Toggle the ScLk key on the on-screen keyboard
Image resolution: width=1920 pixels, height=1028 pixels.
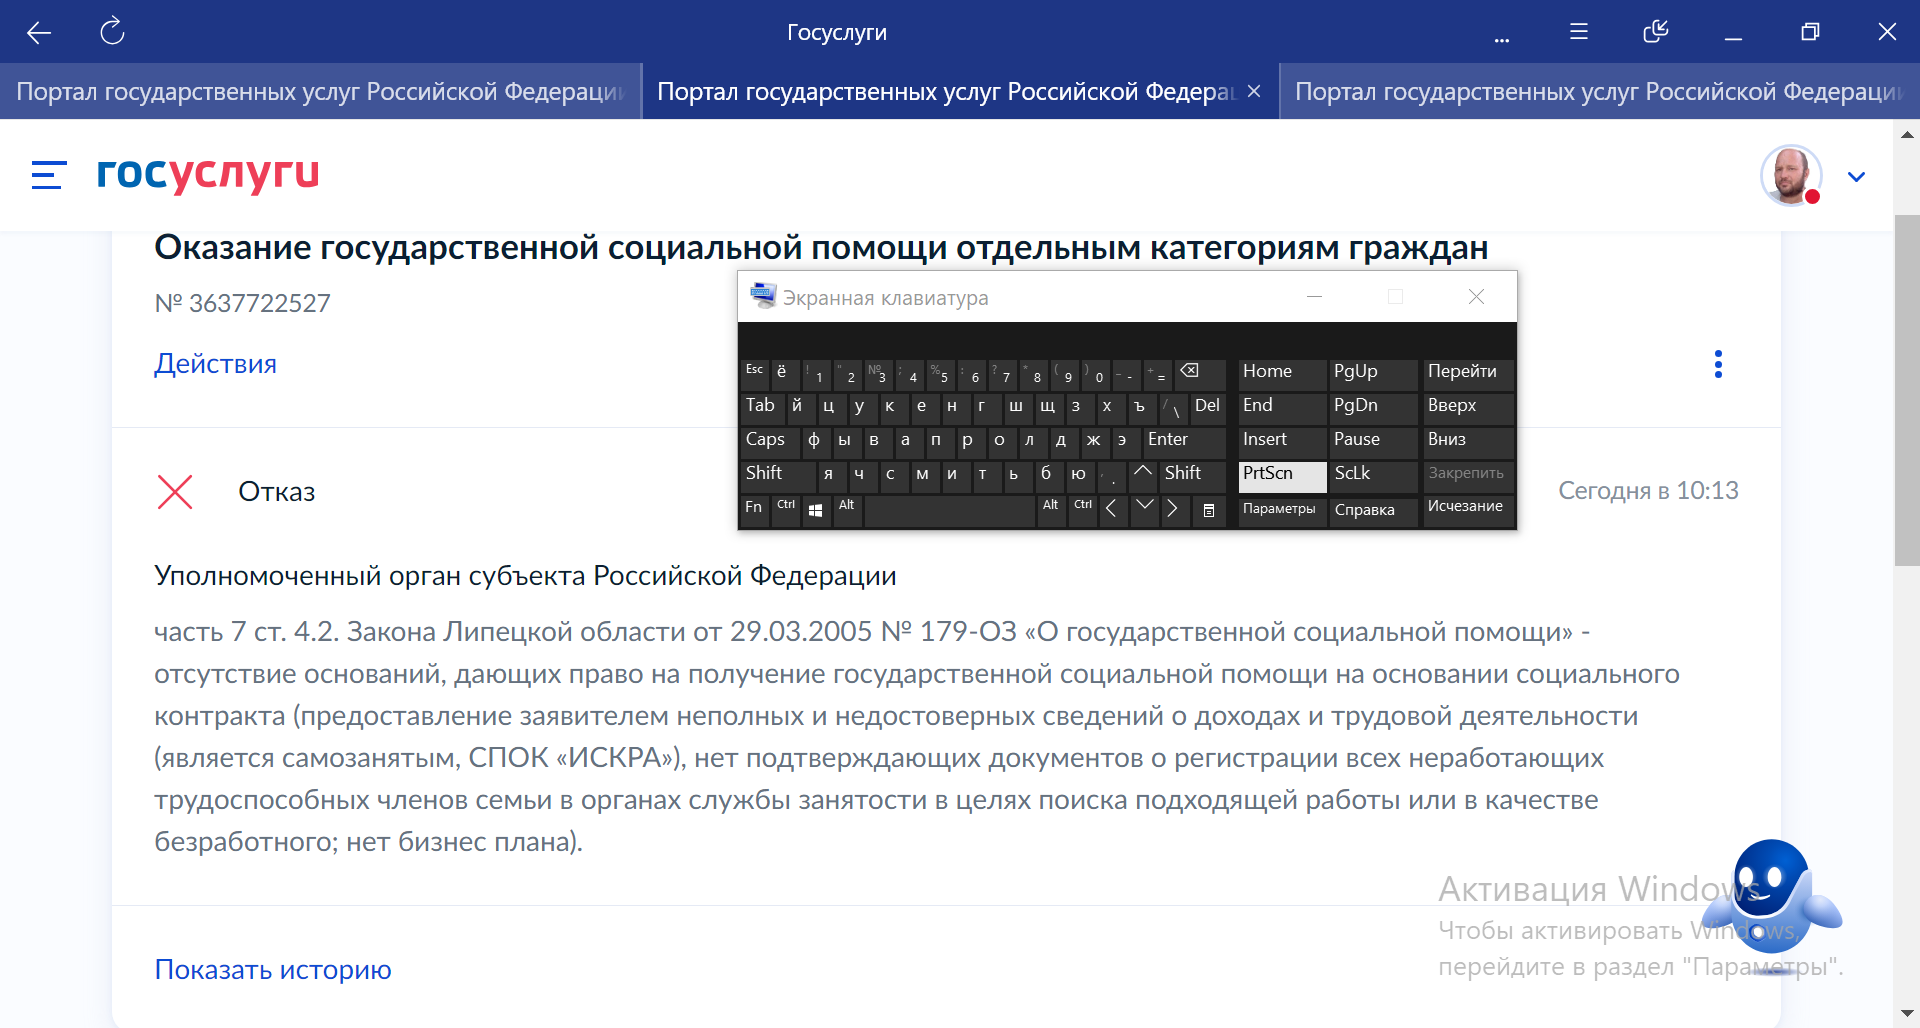click(1374, 476)
